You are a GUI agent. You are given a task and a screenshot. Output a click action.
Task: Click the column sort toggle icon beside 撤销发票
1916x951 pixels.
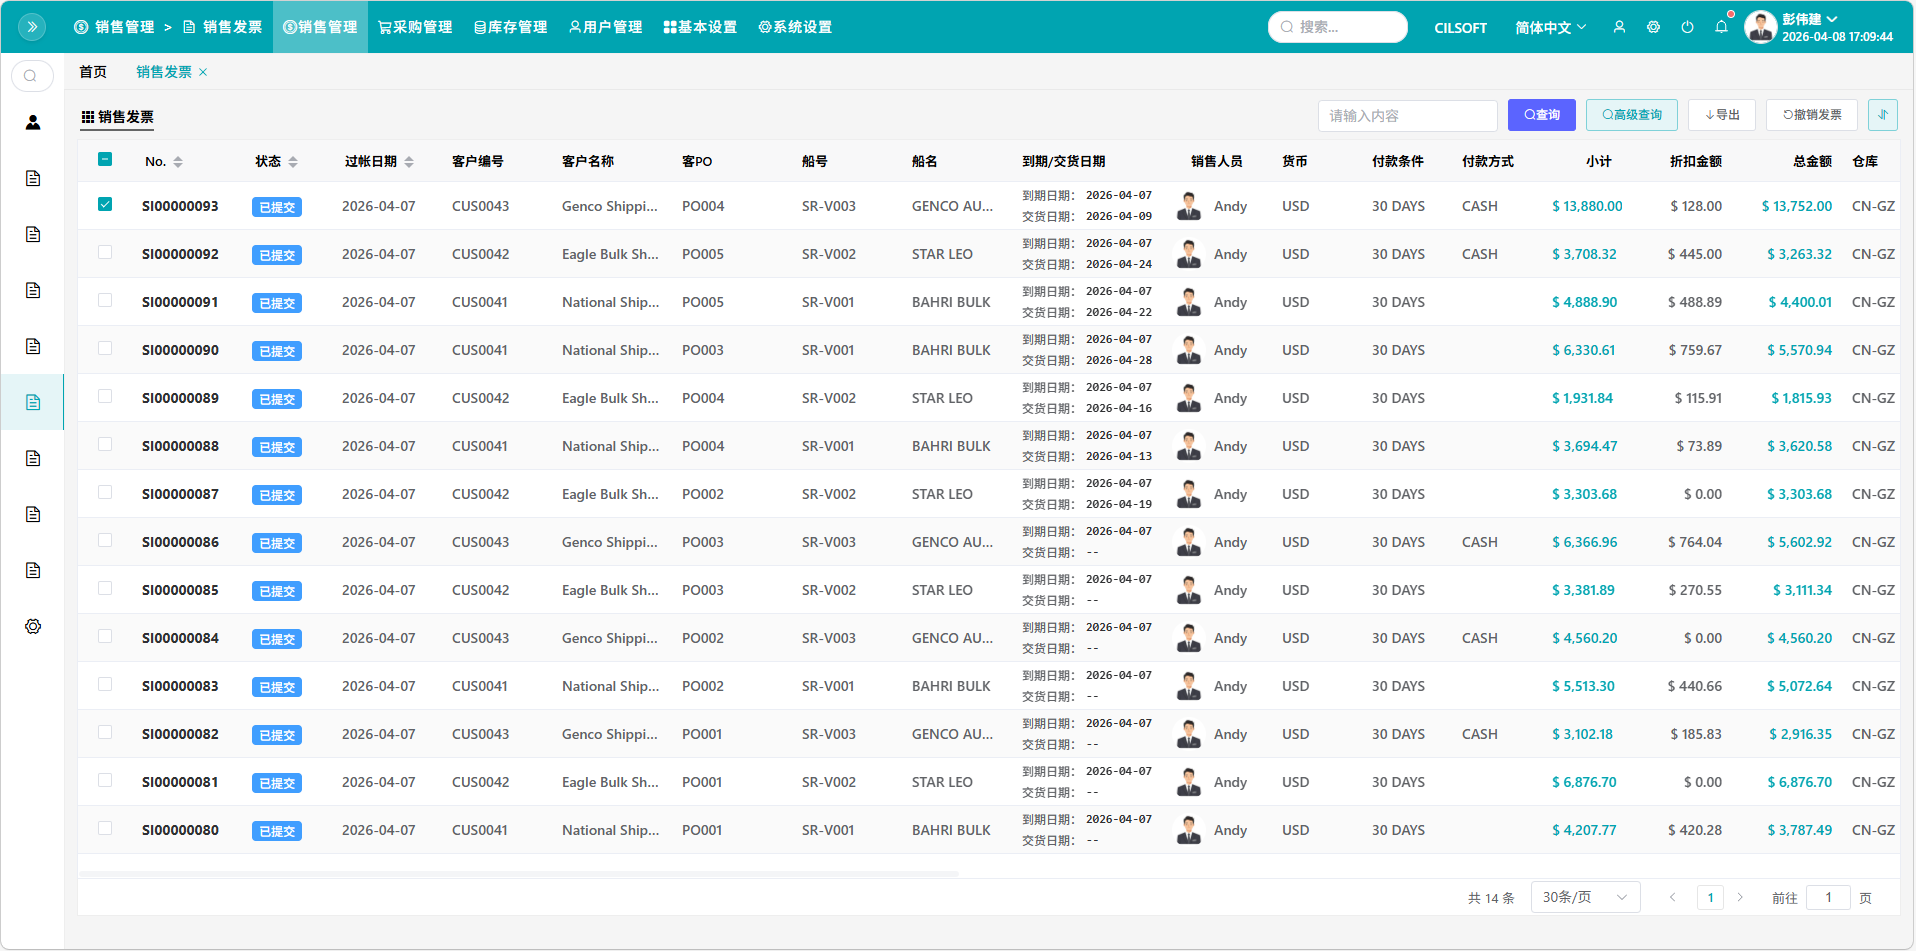1882,115
